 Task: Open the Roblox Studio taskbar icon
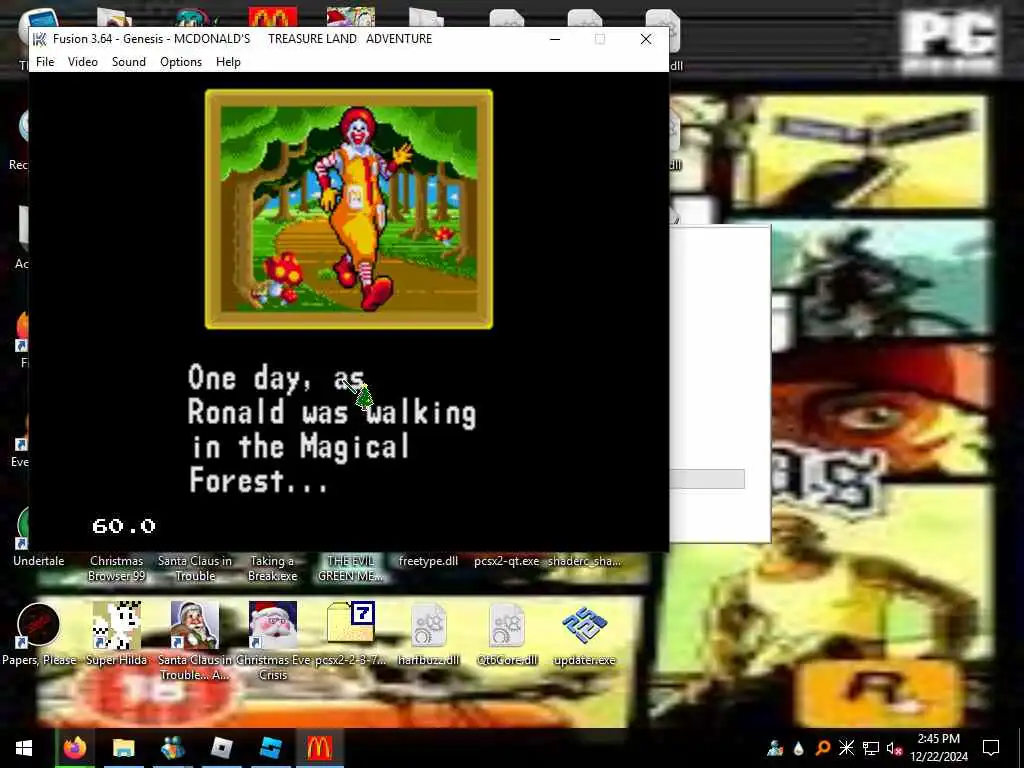click(x=270, y=748)
